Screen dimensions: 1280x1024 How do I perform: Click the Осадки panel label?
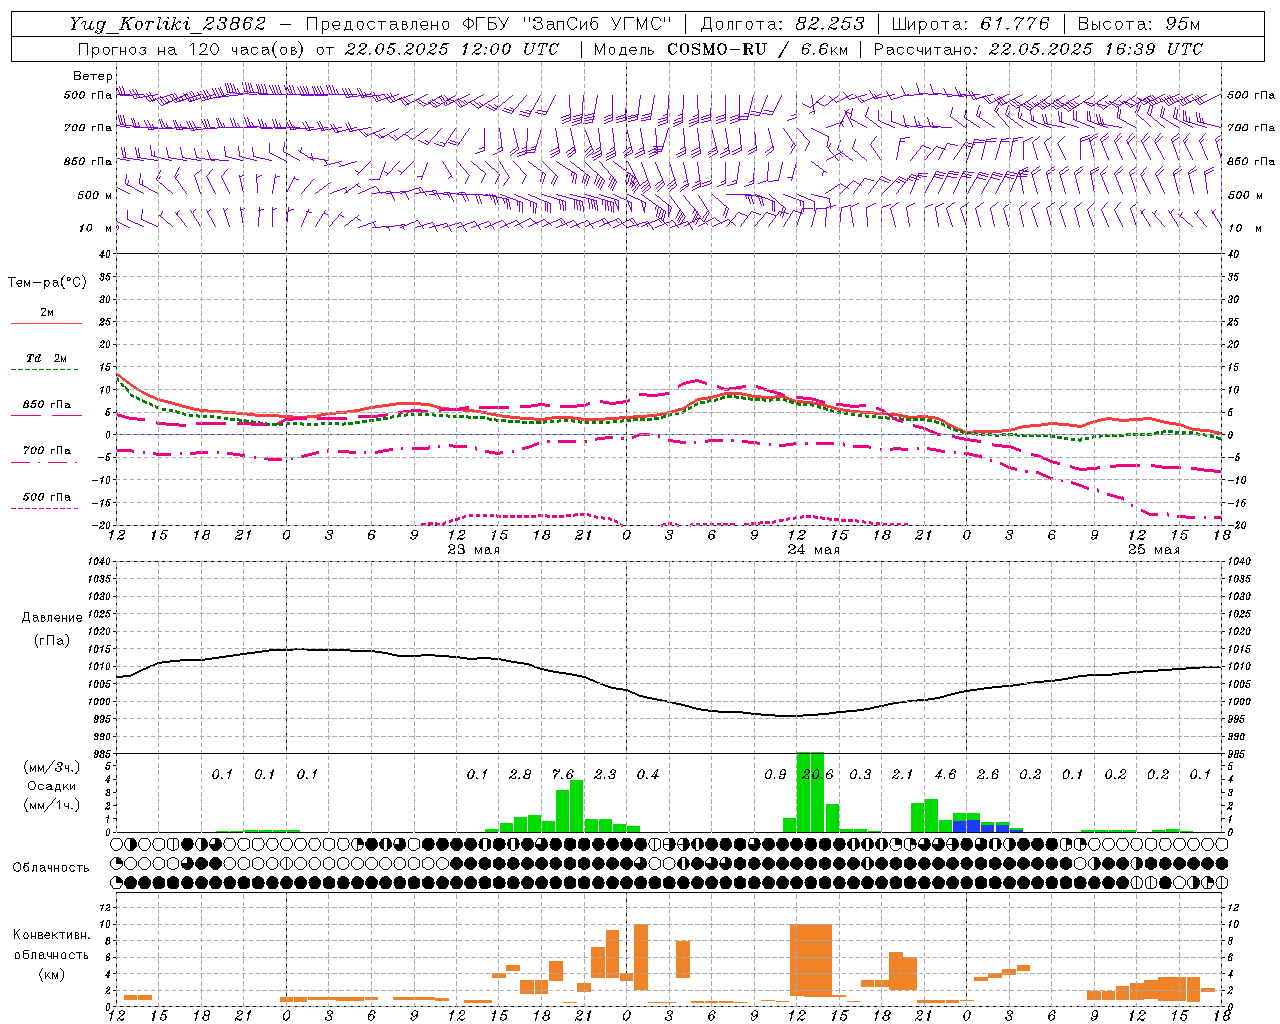point(52,786)
